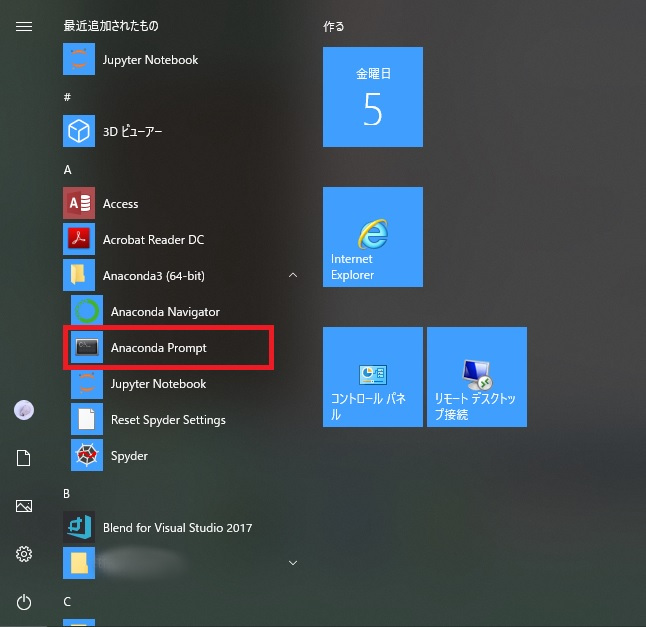The height and width of the screenshot is (627, 646).
Task: Click the Anaconda3 (64-bit) folder label
Action: click(154, 276)
